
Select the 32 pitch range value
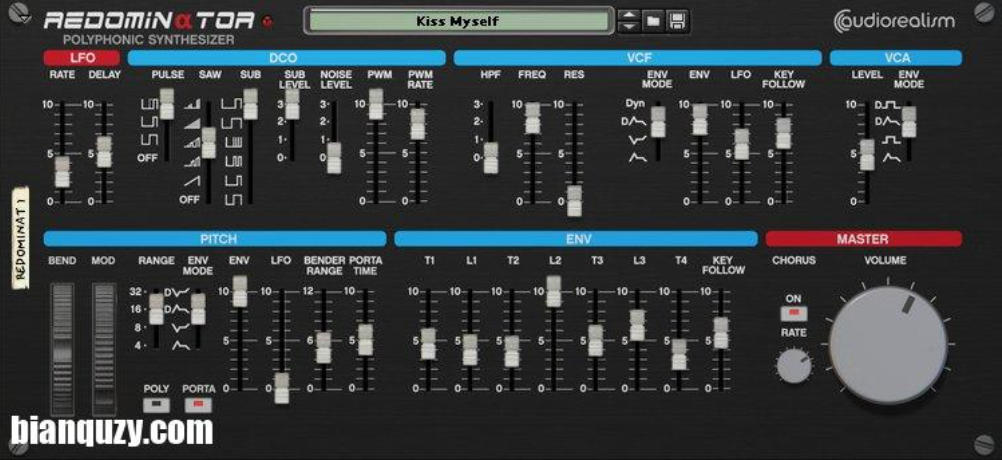(135, 291)
